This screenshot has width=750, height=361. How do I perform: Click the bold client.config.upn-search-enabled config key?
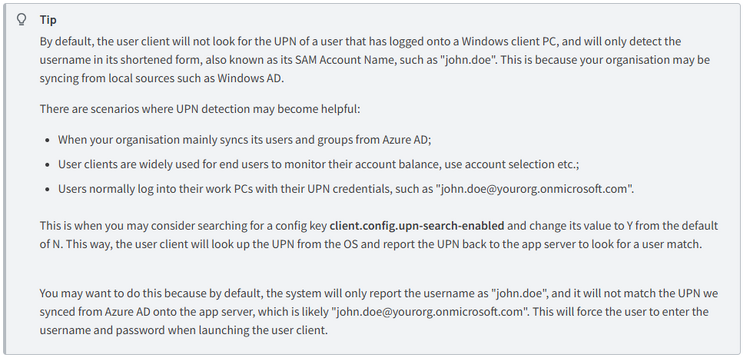pyautogui.click(x=417, y=226)
